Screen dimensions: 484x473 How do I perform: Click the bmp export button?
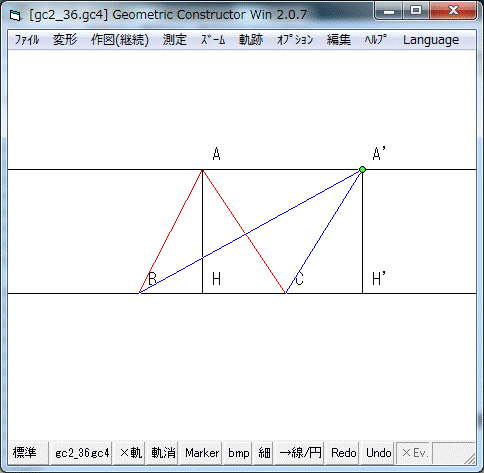pyautogui.click(x=238, y=453)
